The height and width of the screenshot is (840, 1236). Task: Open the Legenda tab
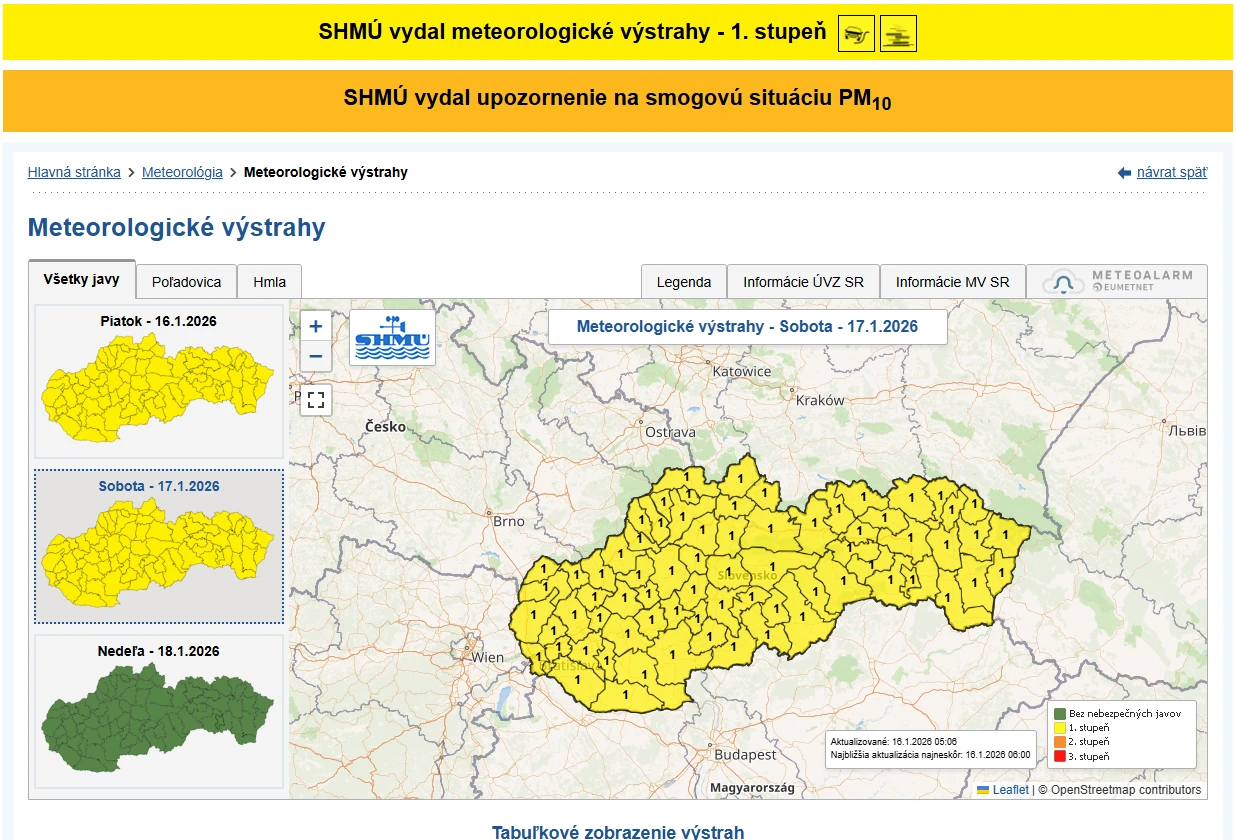(x=684, y=282)
